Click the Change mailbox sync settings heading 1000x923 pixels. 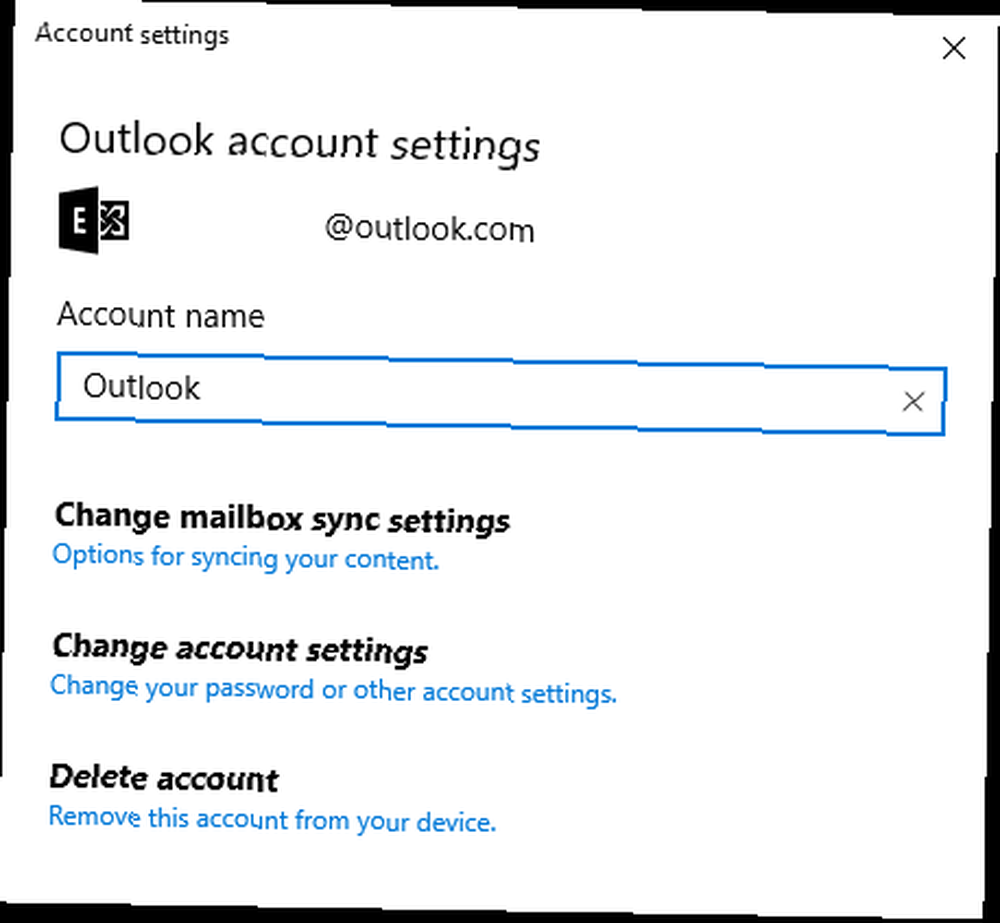point(282,518)
